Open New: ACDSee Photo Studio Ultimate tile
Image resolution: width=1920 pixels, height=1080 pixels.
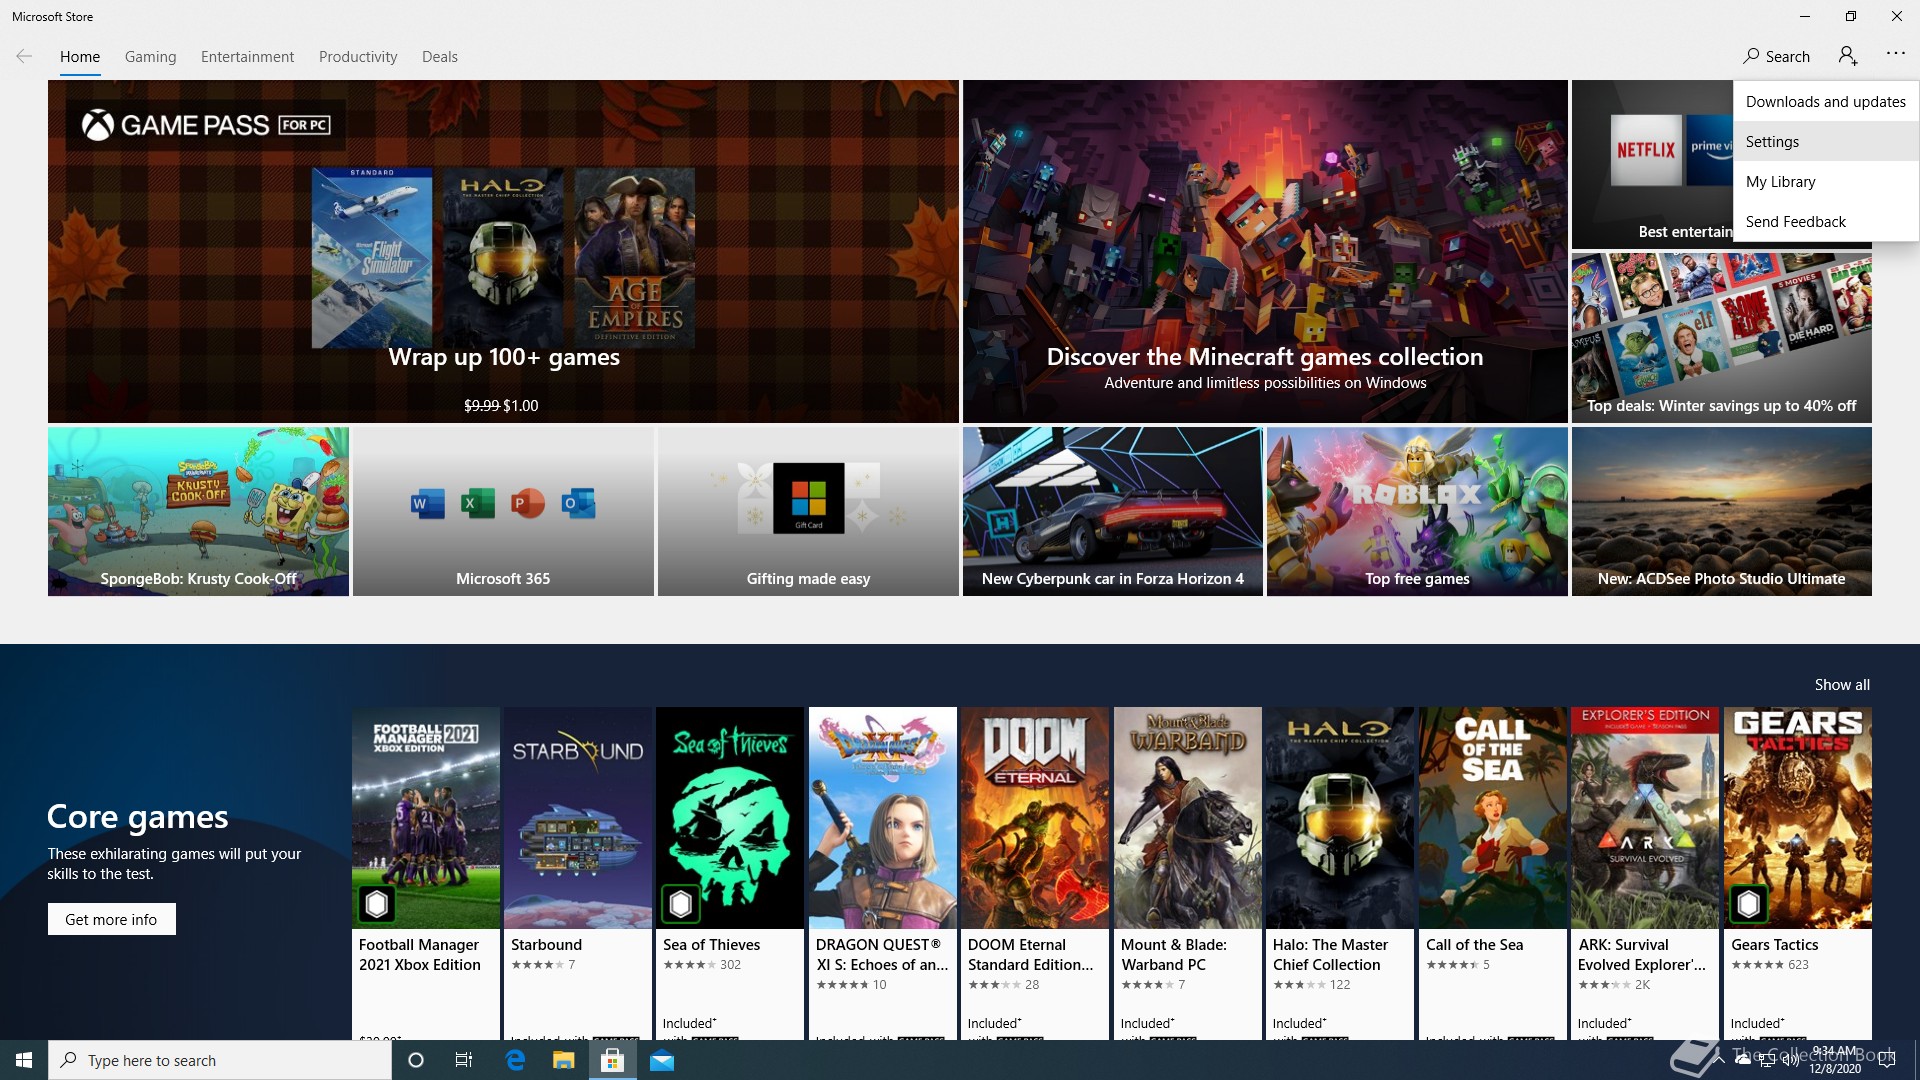1721,512
